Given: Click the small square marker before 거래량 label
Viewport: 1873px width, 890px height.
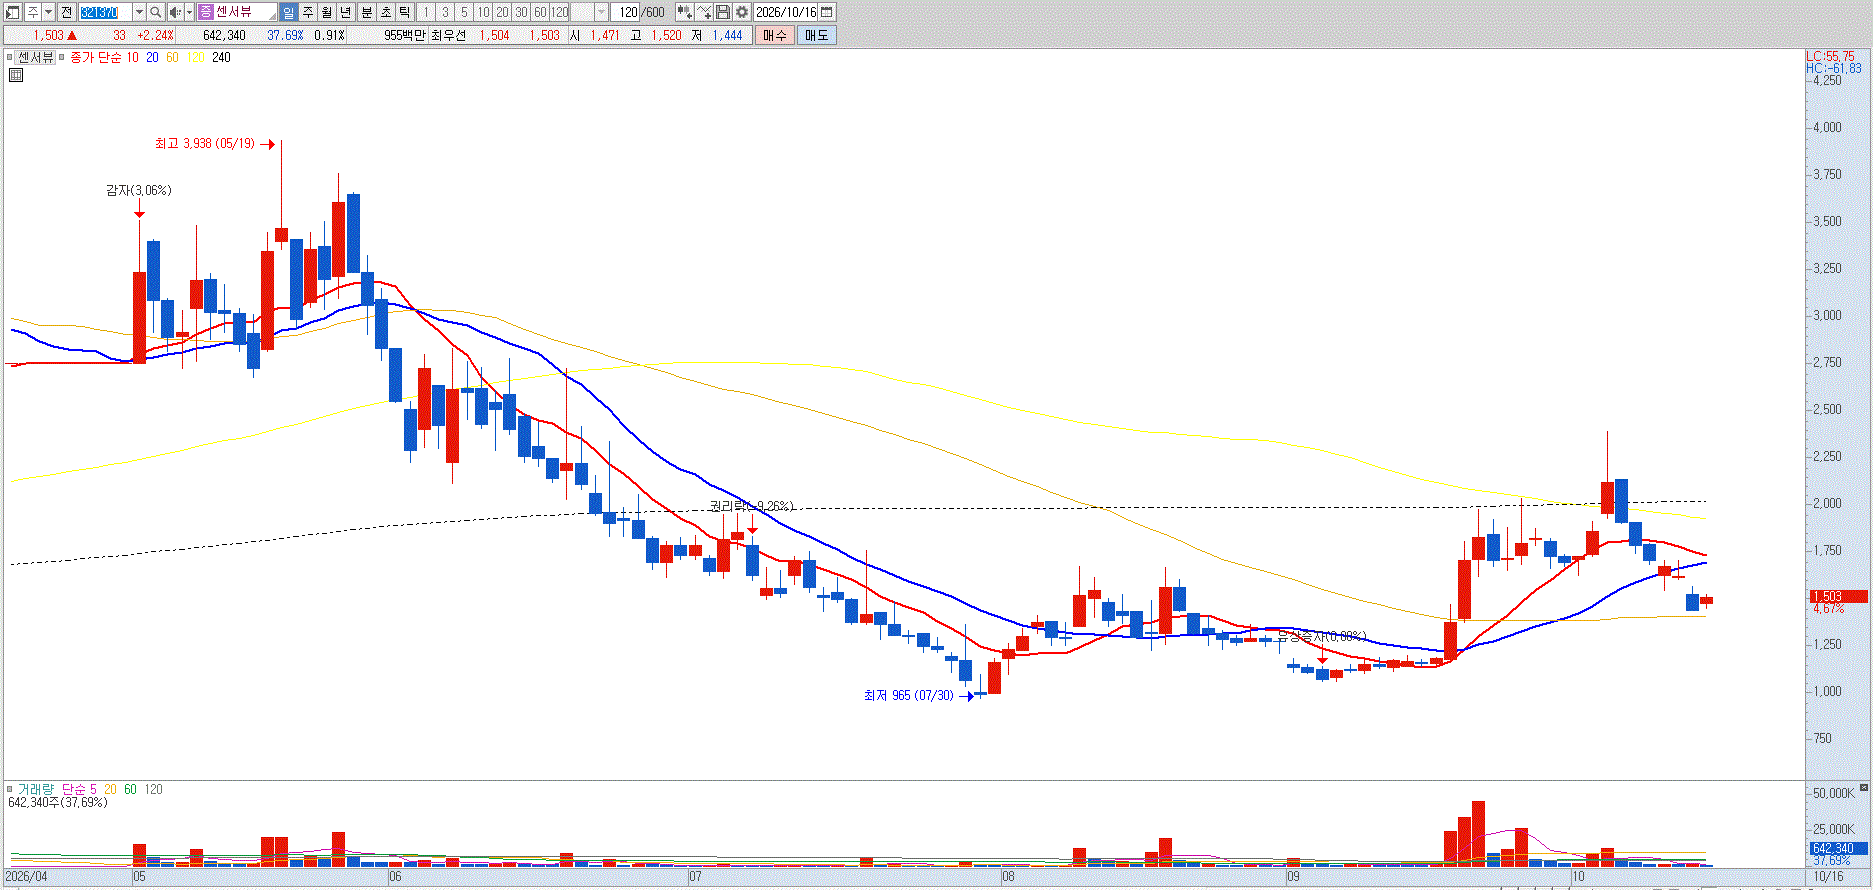Looking at the screenshot, I should pyautogui.click(x=10, y=789).
